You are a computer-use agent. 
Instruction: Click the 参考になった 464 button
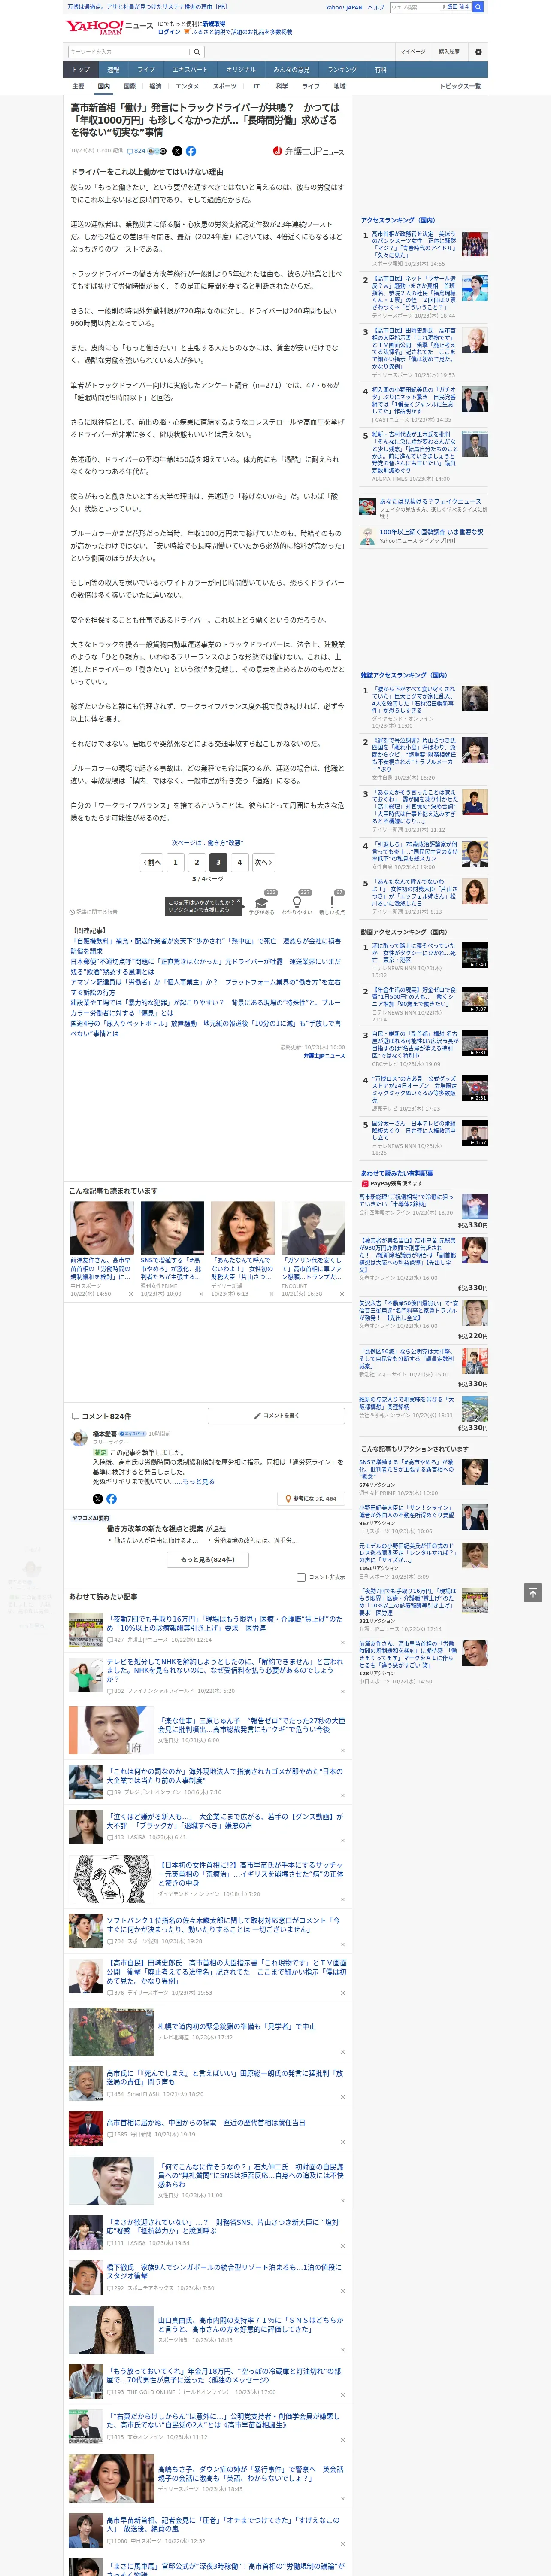[x=311, y=1498]
